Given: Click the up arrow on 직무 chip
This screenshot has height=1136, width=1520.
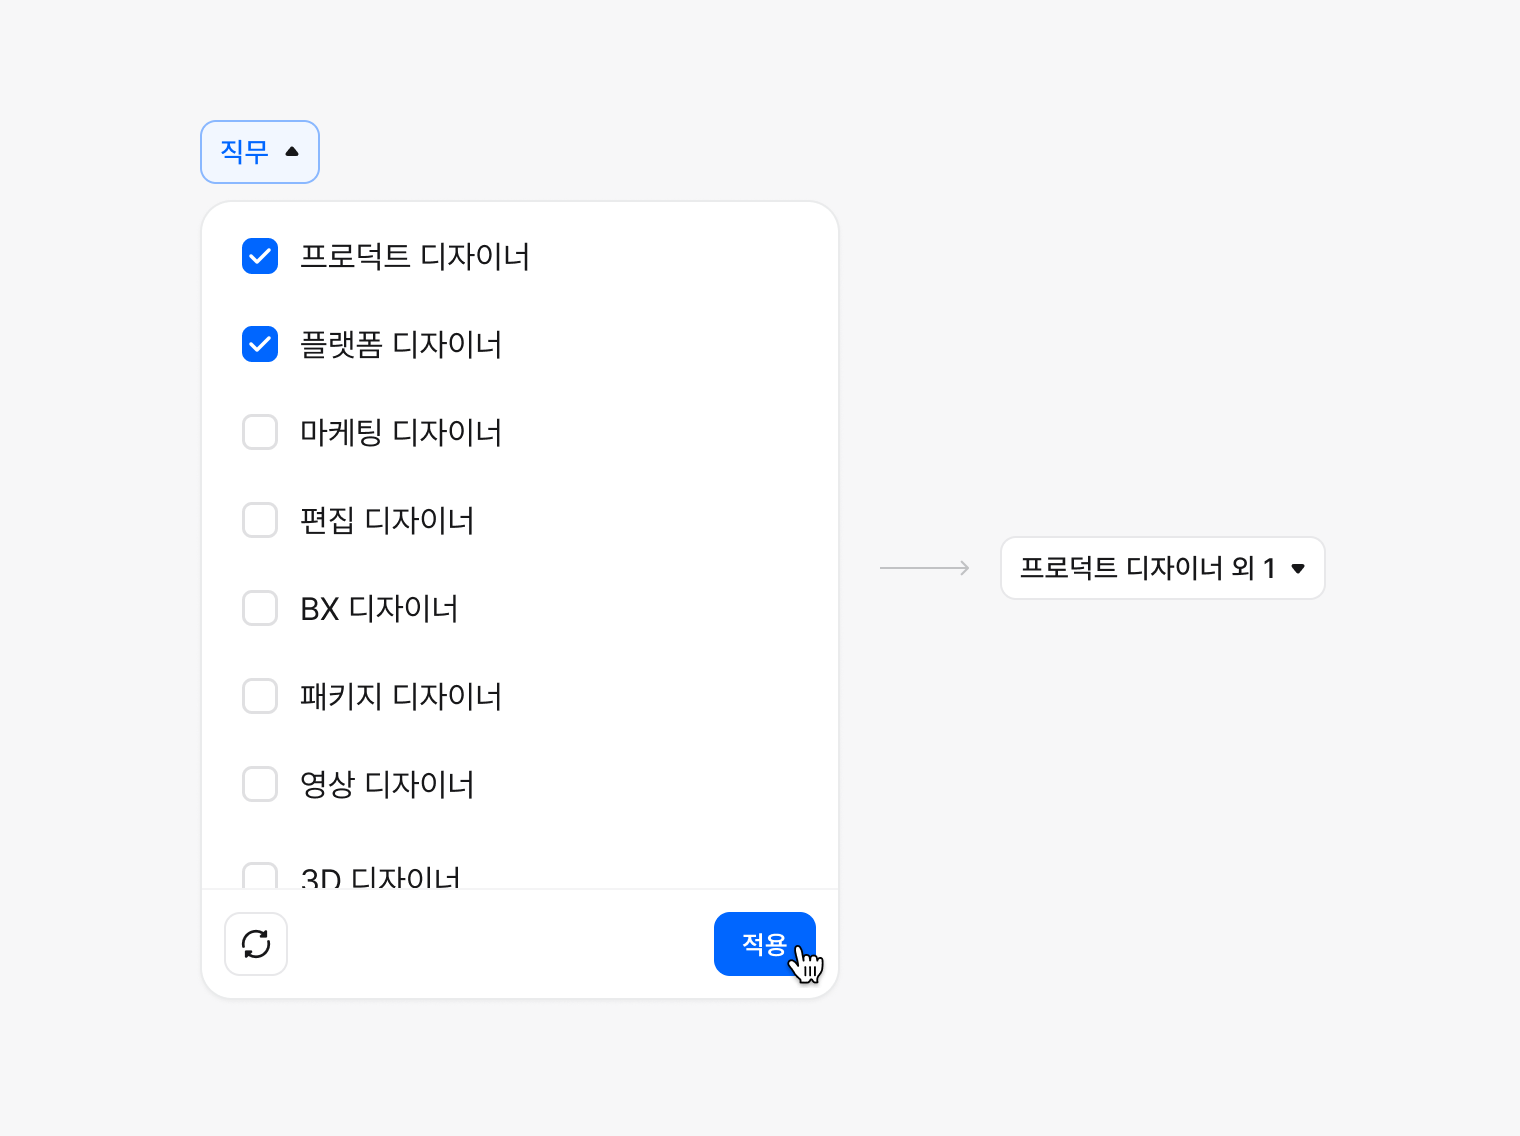Looking at the screenshot, I should point(292,152).
